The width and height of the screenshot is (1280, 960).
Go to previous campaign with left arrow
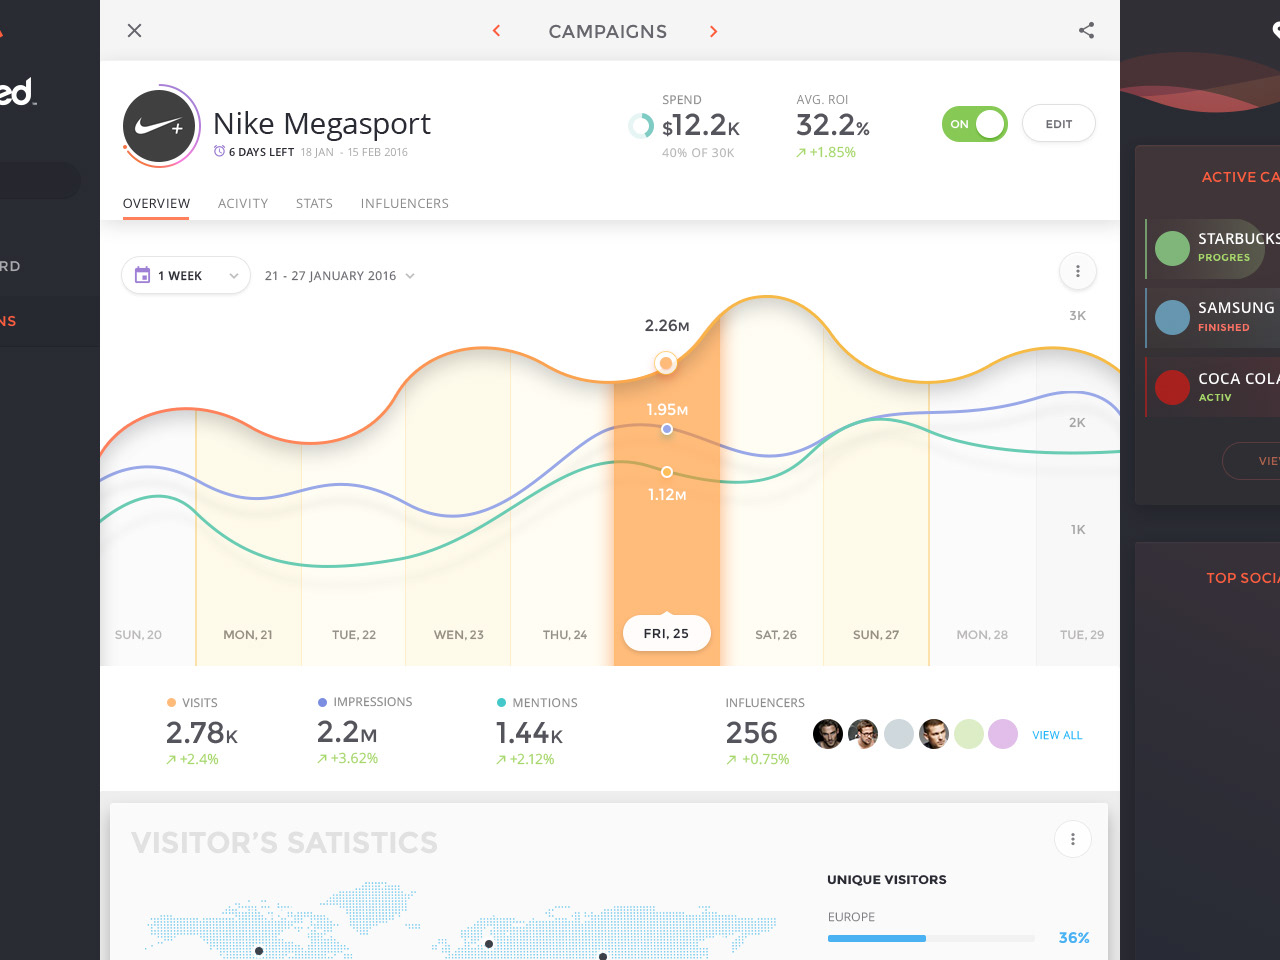point(496,31)
